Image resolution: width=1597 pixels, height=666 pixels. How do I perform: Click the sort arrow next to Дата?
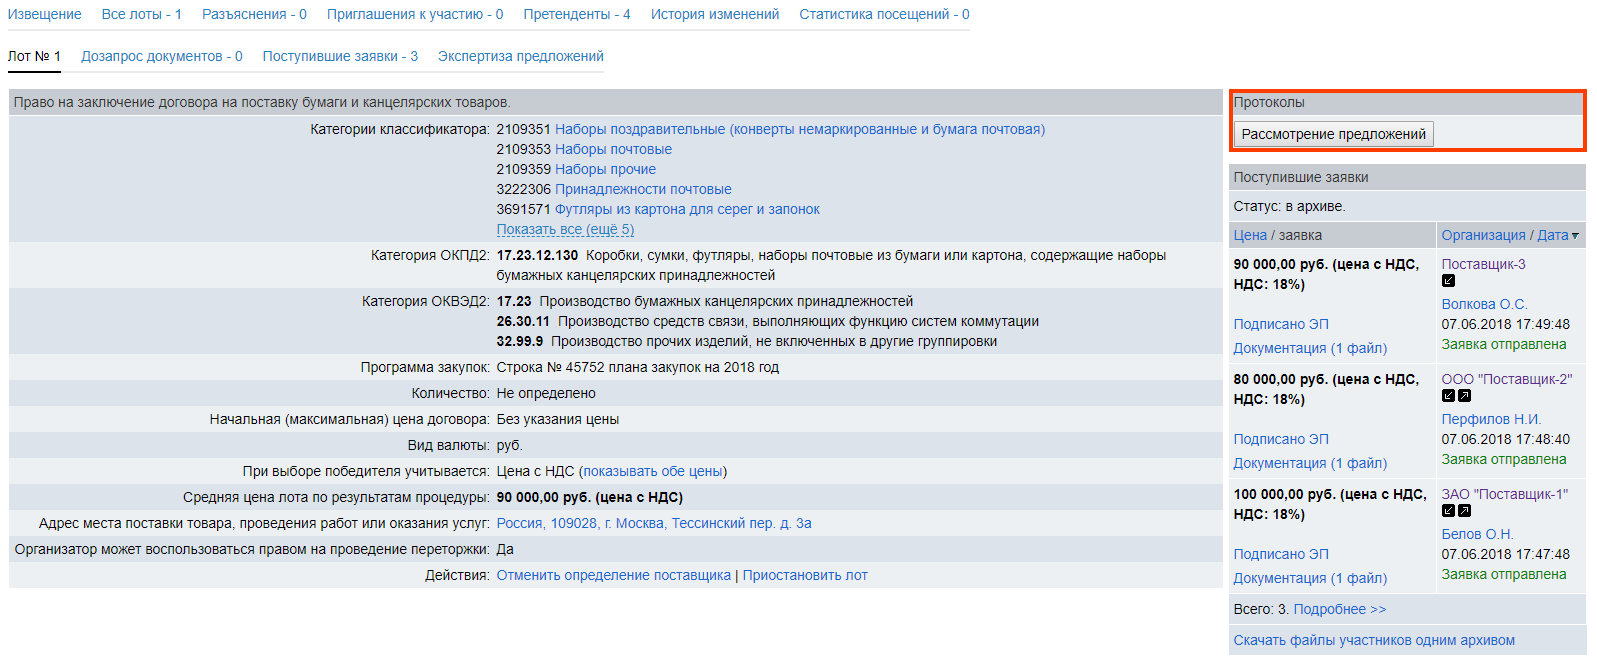pyautogui.click(x=1575, y=236)
